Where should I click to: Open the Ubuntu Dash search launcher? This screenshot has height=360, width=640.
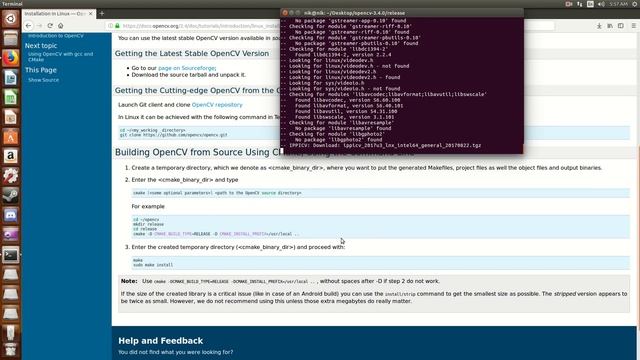click(11, 19)
